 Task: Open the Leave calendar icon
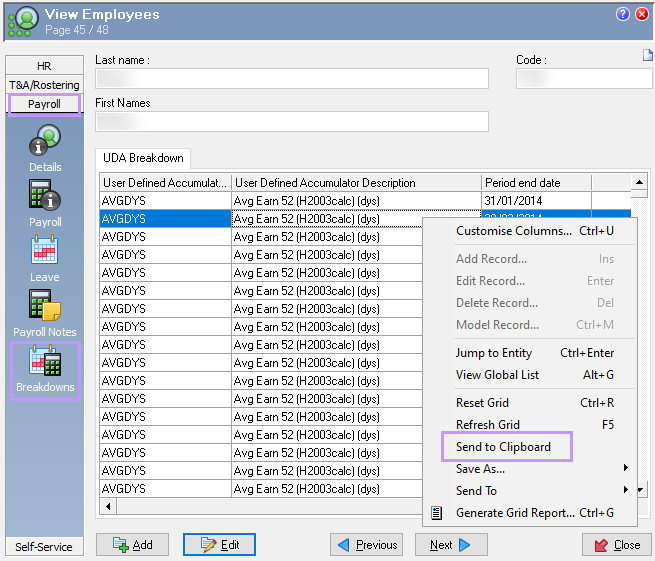click(x=44, y=250)
